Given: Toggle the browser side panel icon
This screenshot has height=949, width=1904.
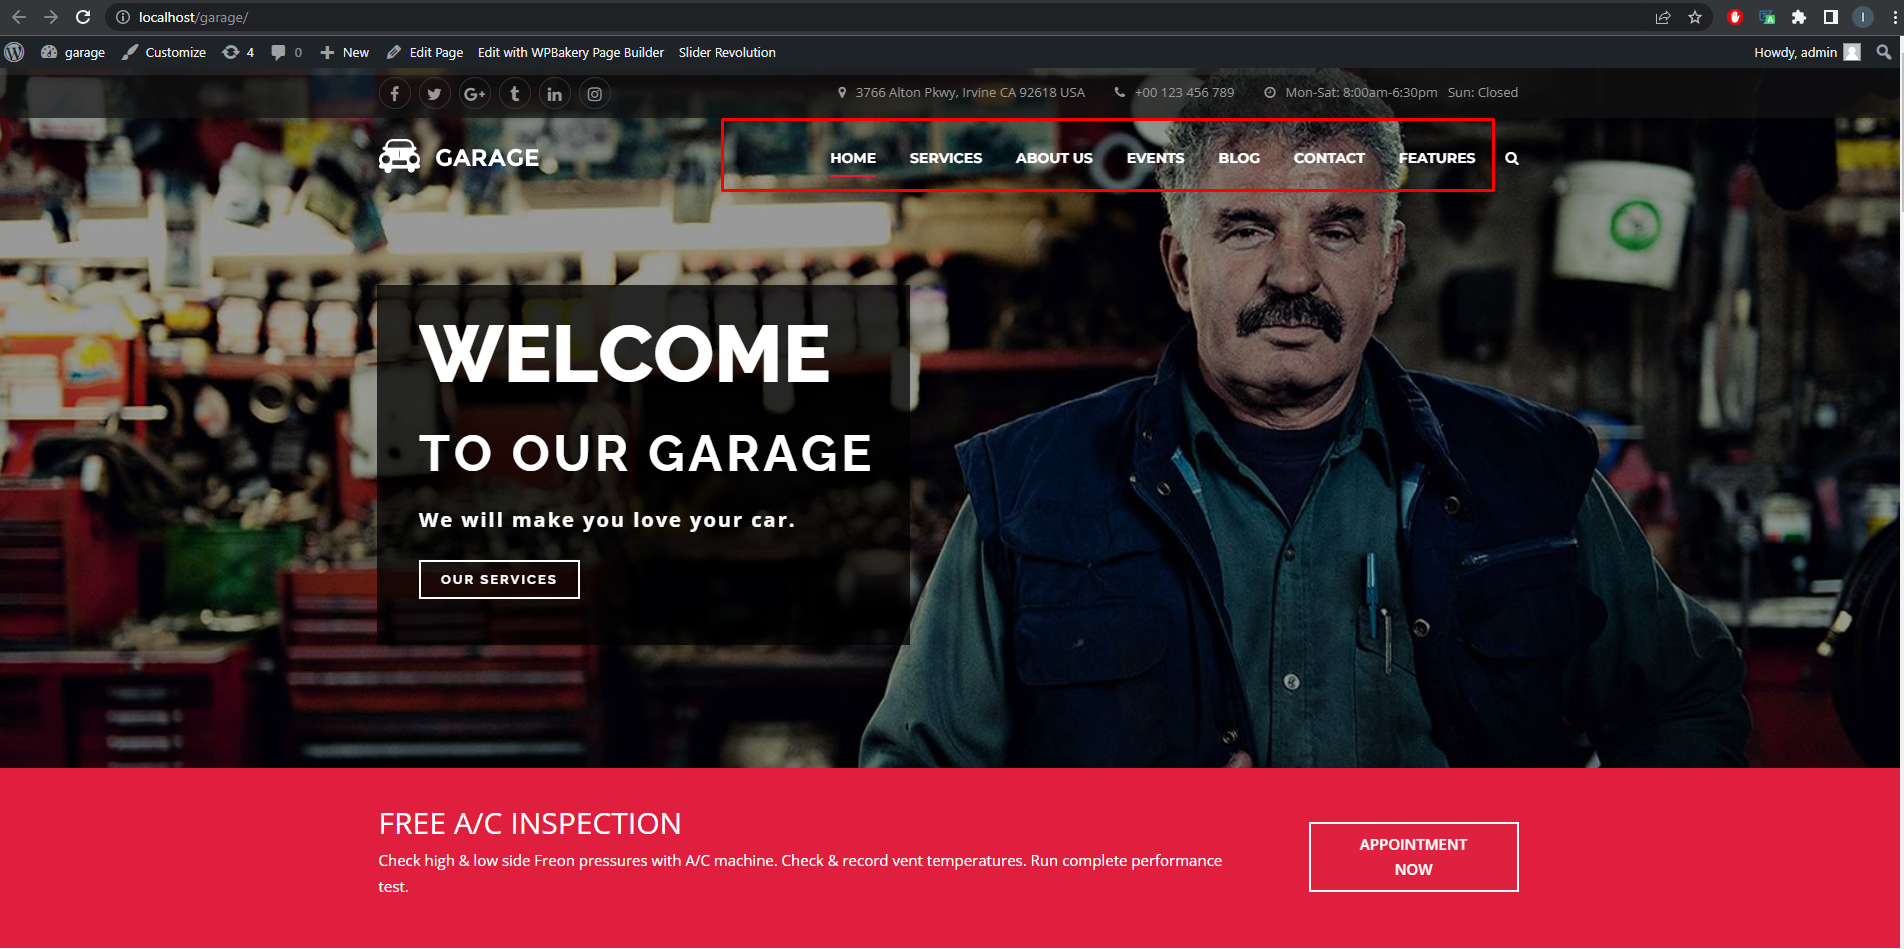Looking at the screenshot, I should [1831, 17].
